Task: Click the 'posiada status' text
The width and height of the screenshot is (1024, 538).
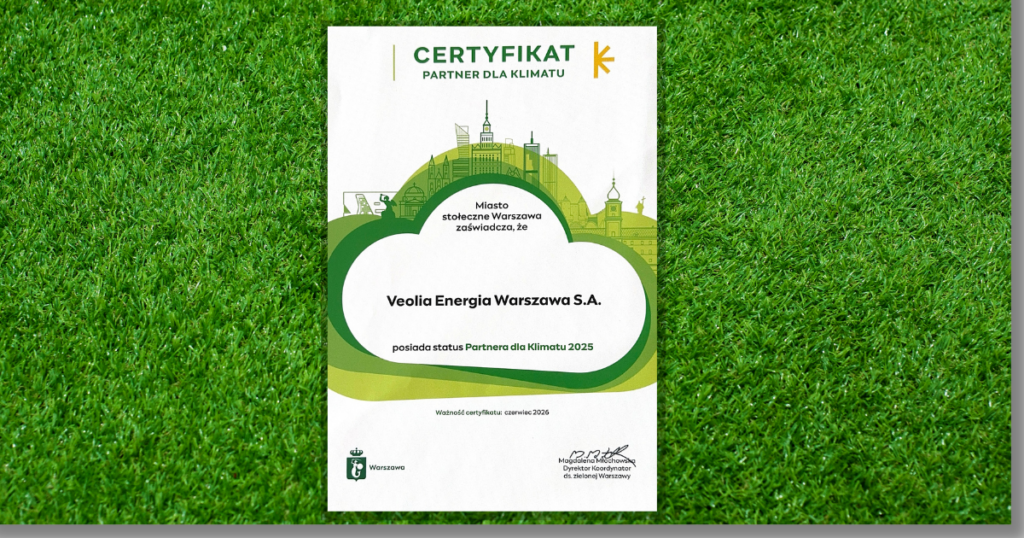Action: [x=427, y=347]
